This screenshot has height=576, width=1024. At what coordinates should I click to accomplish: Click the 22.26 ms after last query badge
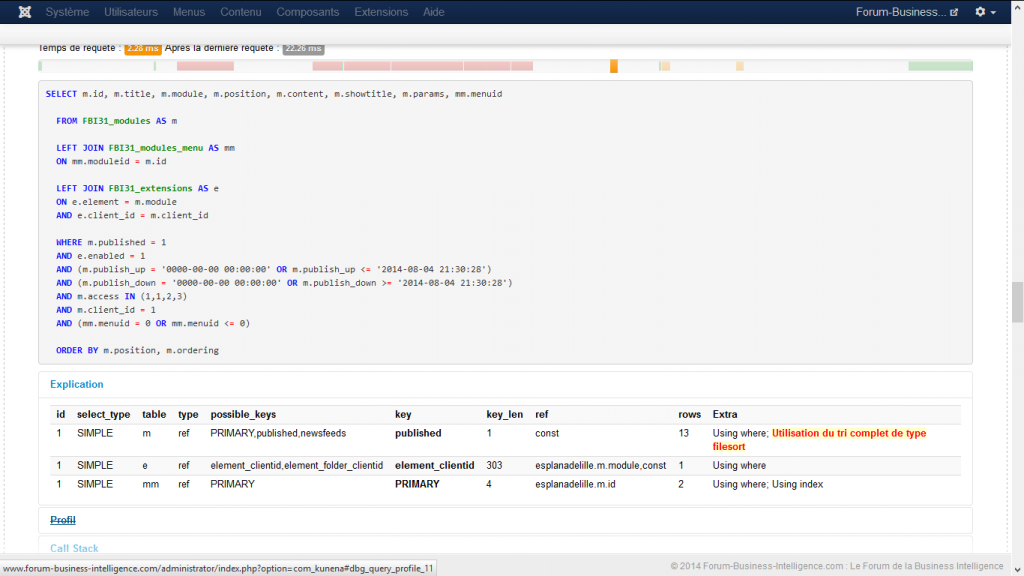[303, 48]
